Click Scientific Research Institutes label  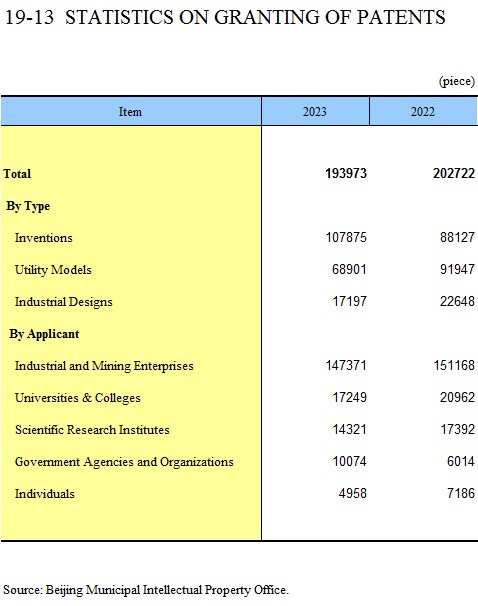click(92, 430)
